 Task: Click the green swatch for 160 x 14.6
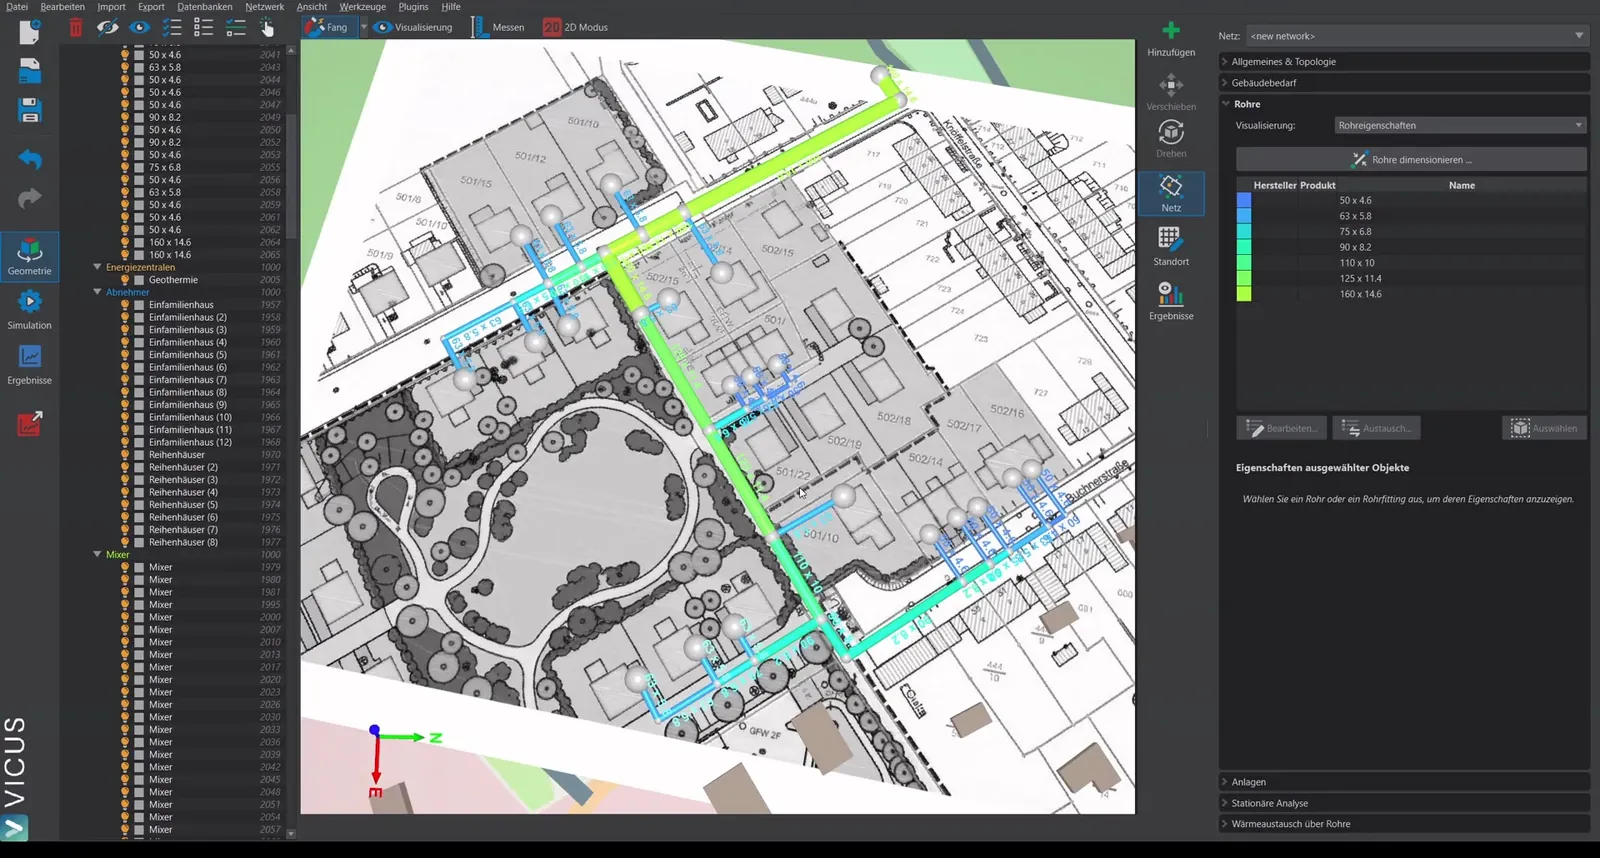[1244, 294]
